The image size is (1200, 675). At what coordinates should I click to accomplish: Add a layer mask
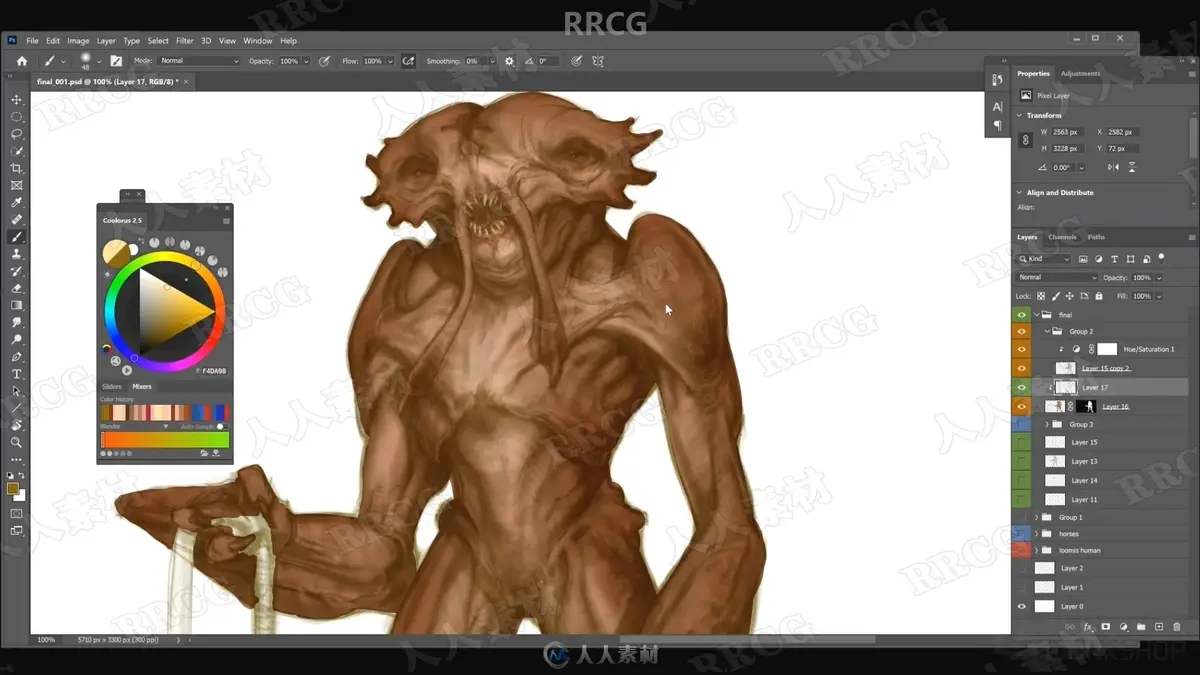[1106, 627]
